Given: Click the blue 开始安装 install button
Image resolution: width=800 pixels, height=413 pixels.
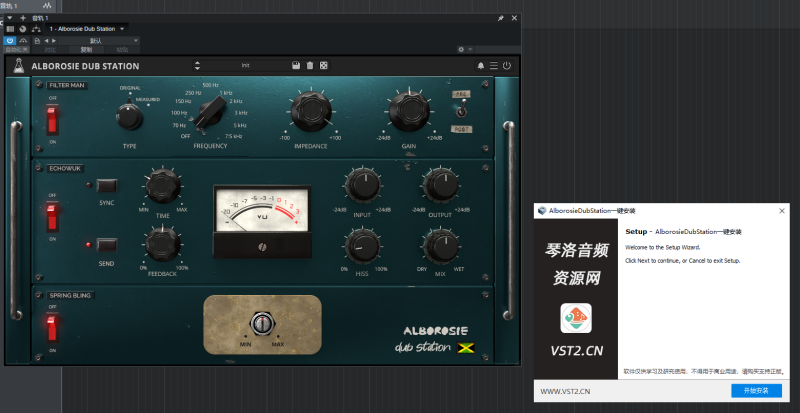Looking at the screenshot, I should (756, 390).
